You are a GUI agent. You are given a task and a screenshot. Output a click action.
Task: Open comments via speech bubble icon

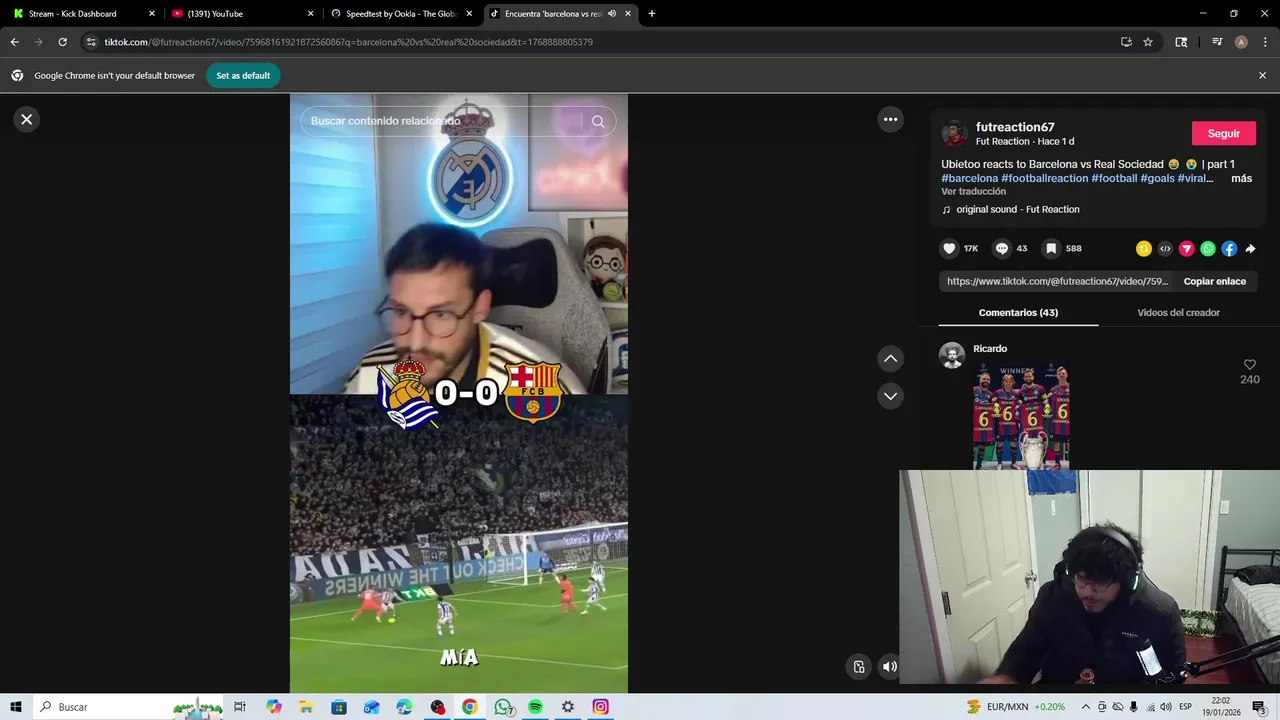point(1001,248)
